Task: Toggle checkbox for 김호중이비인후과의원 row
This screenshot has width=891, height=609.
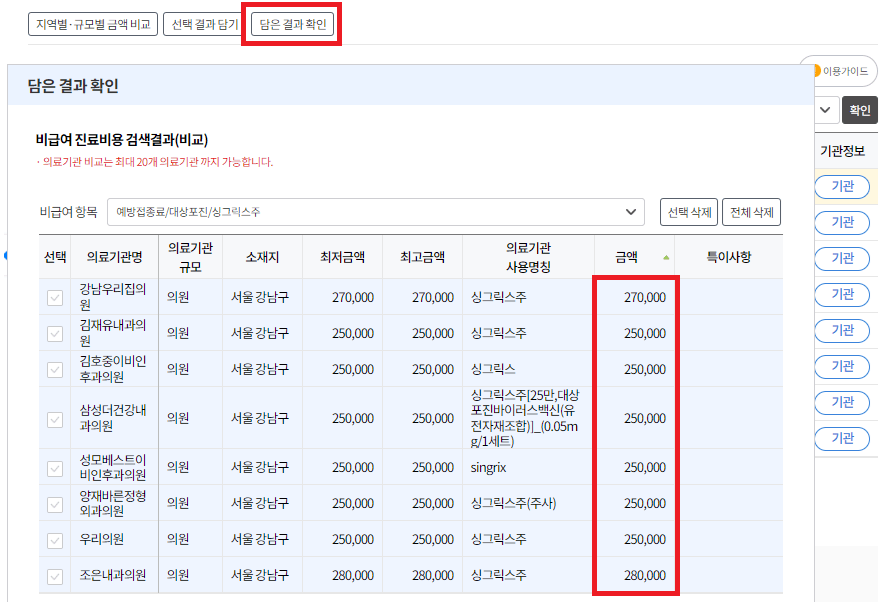Action: click(55, 370)
